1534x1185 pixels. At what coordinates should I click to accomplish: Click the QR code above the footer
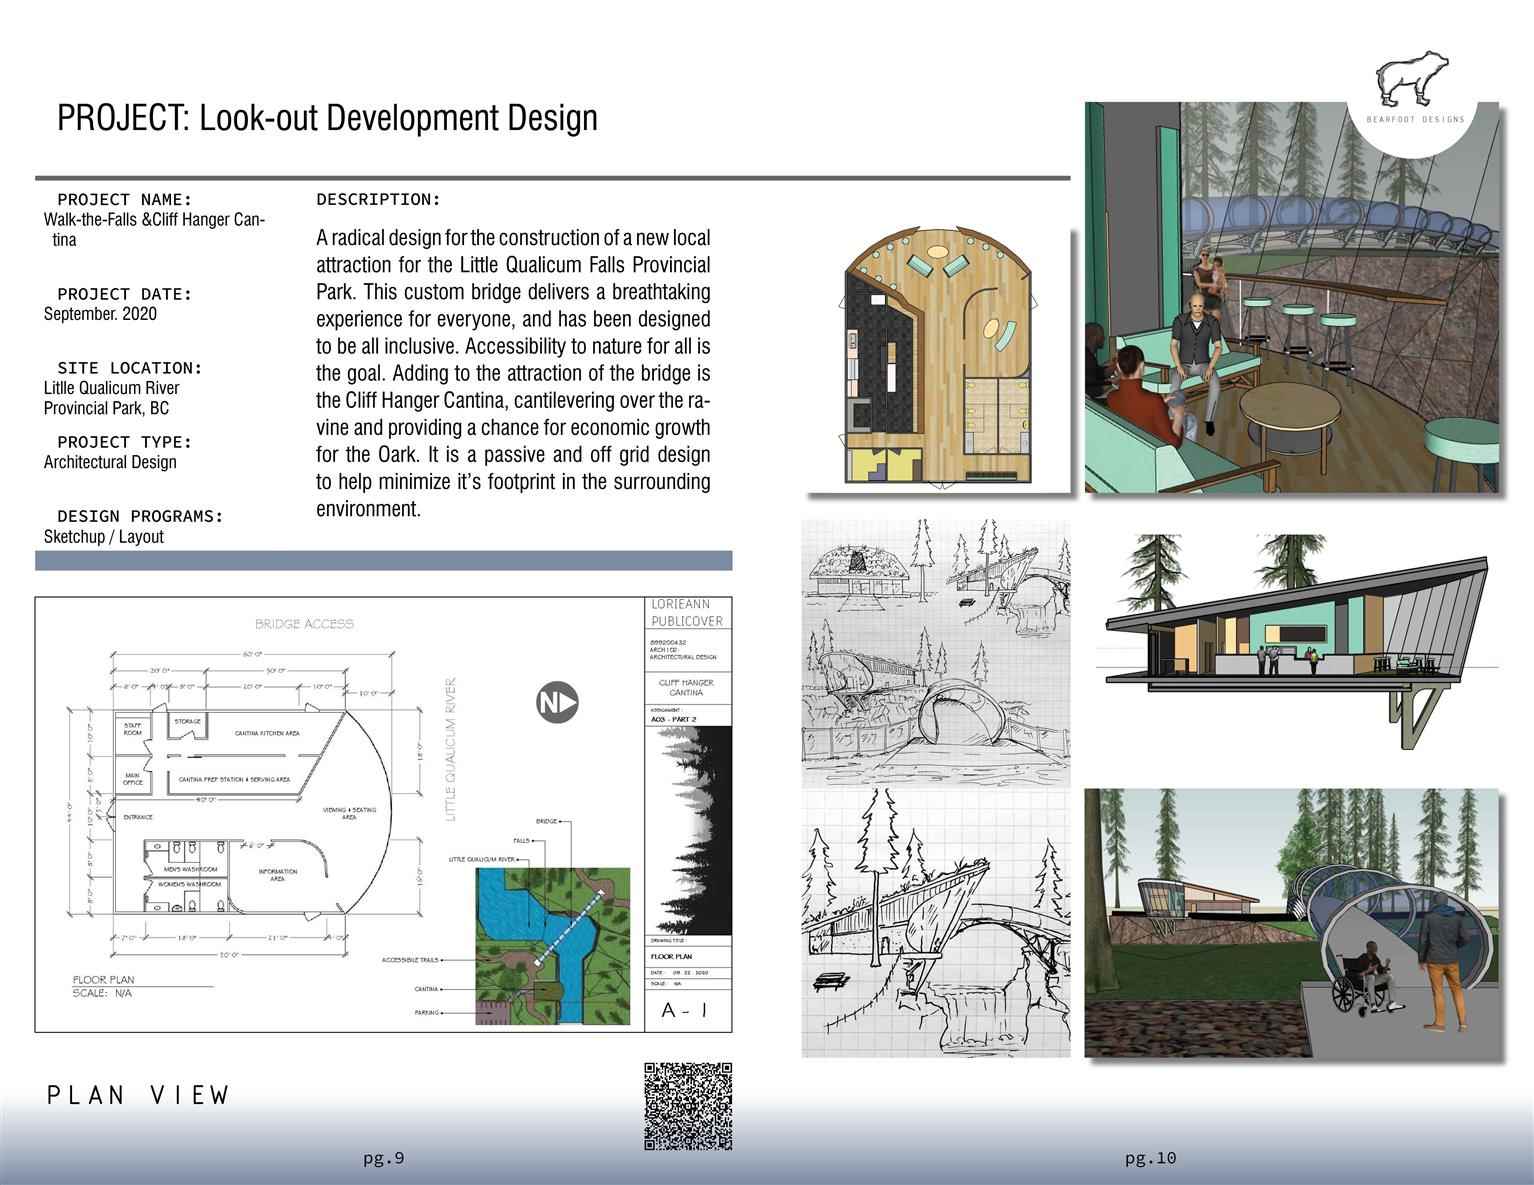click(x=688, y=1106)
